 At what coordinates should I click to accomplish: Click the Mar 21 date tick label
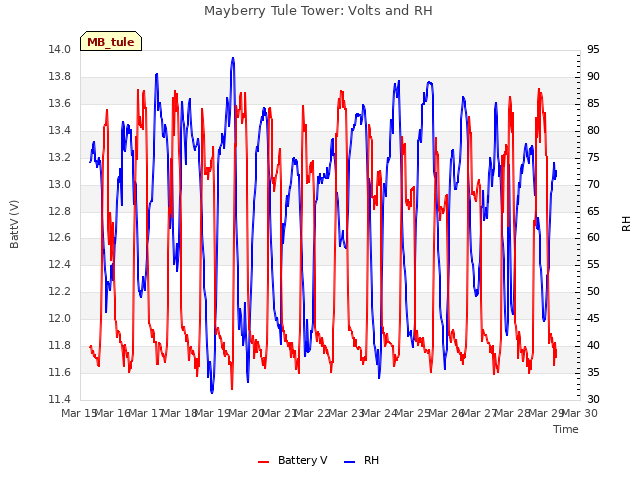280,413
